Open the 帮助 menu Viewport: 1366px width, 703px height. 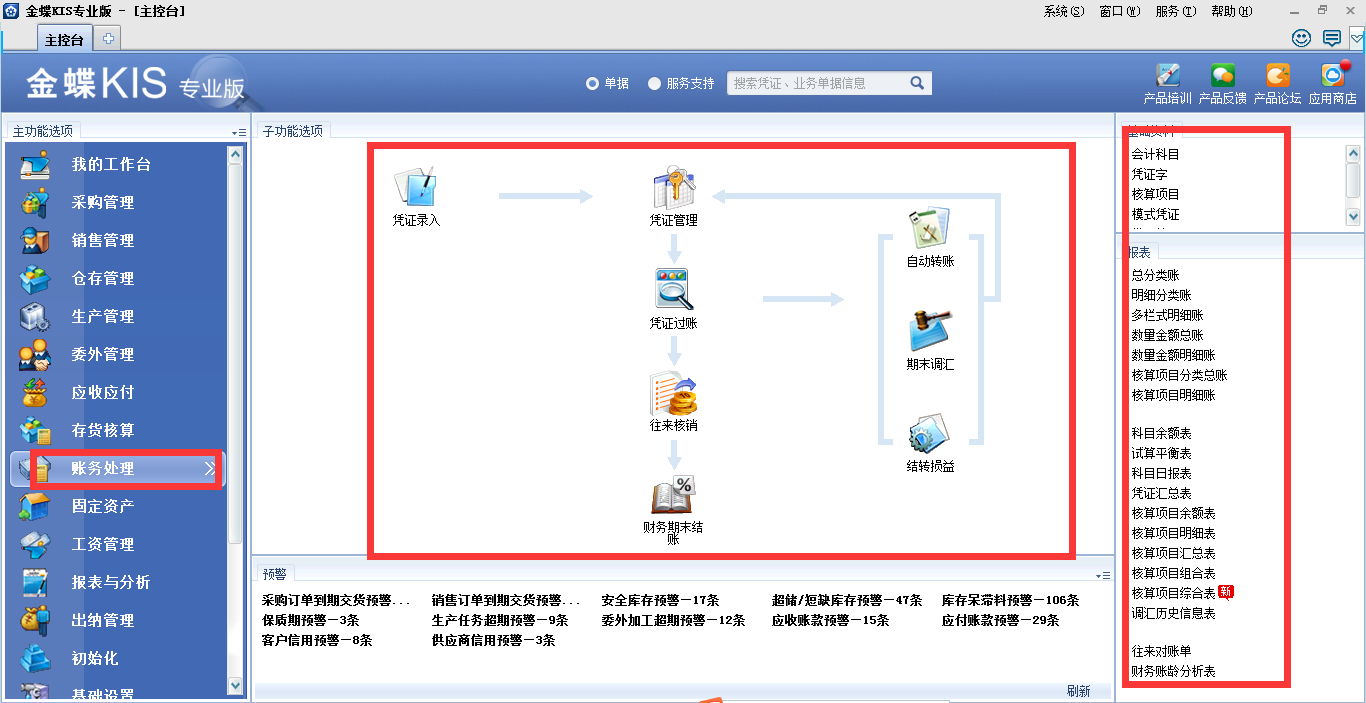point(1232,11)
